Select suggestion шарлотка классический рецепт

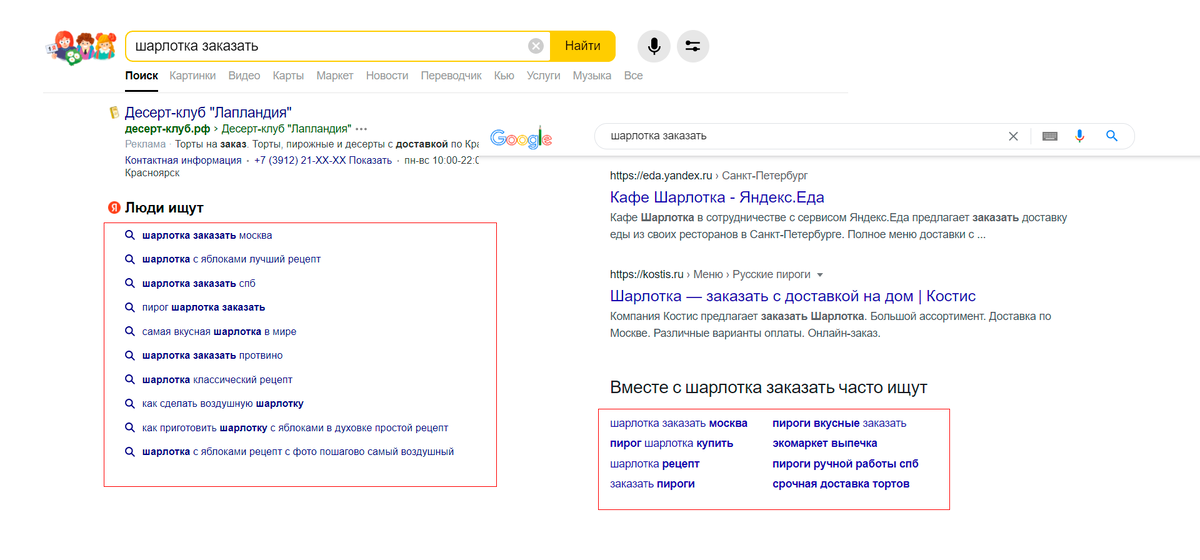(x=217, y=380)
